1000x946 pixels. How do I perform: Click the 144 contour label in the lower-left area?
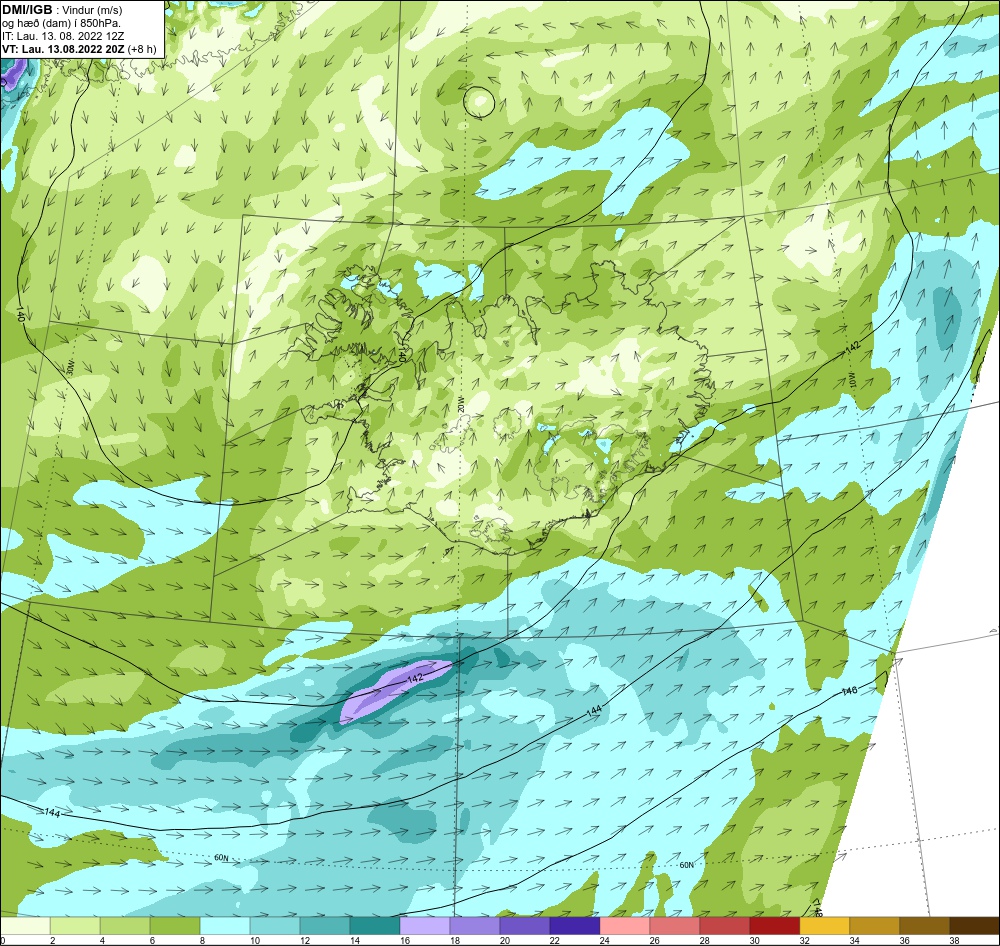point(52,813)
